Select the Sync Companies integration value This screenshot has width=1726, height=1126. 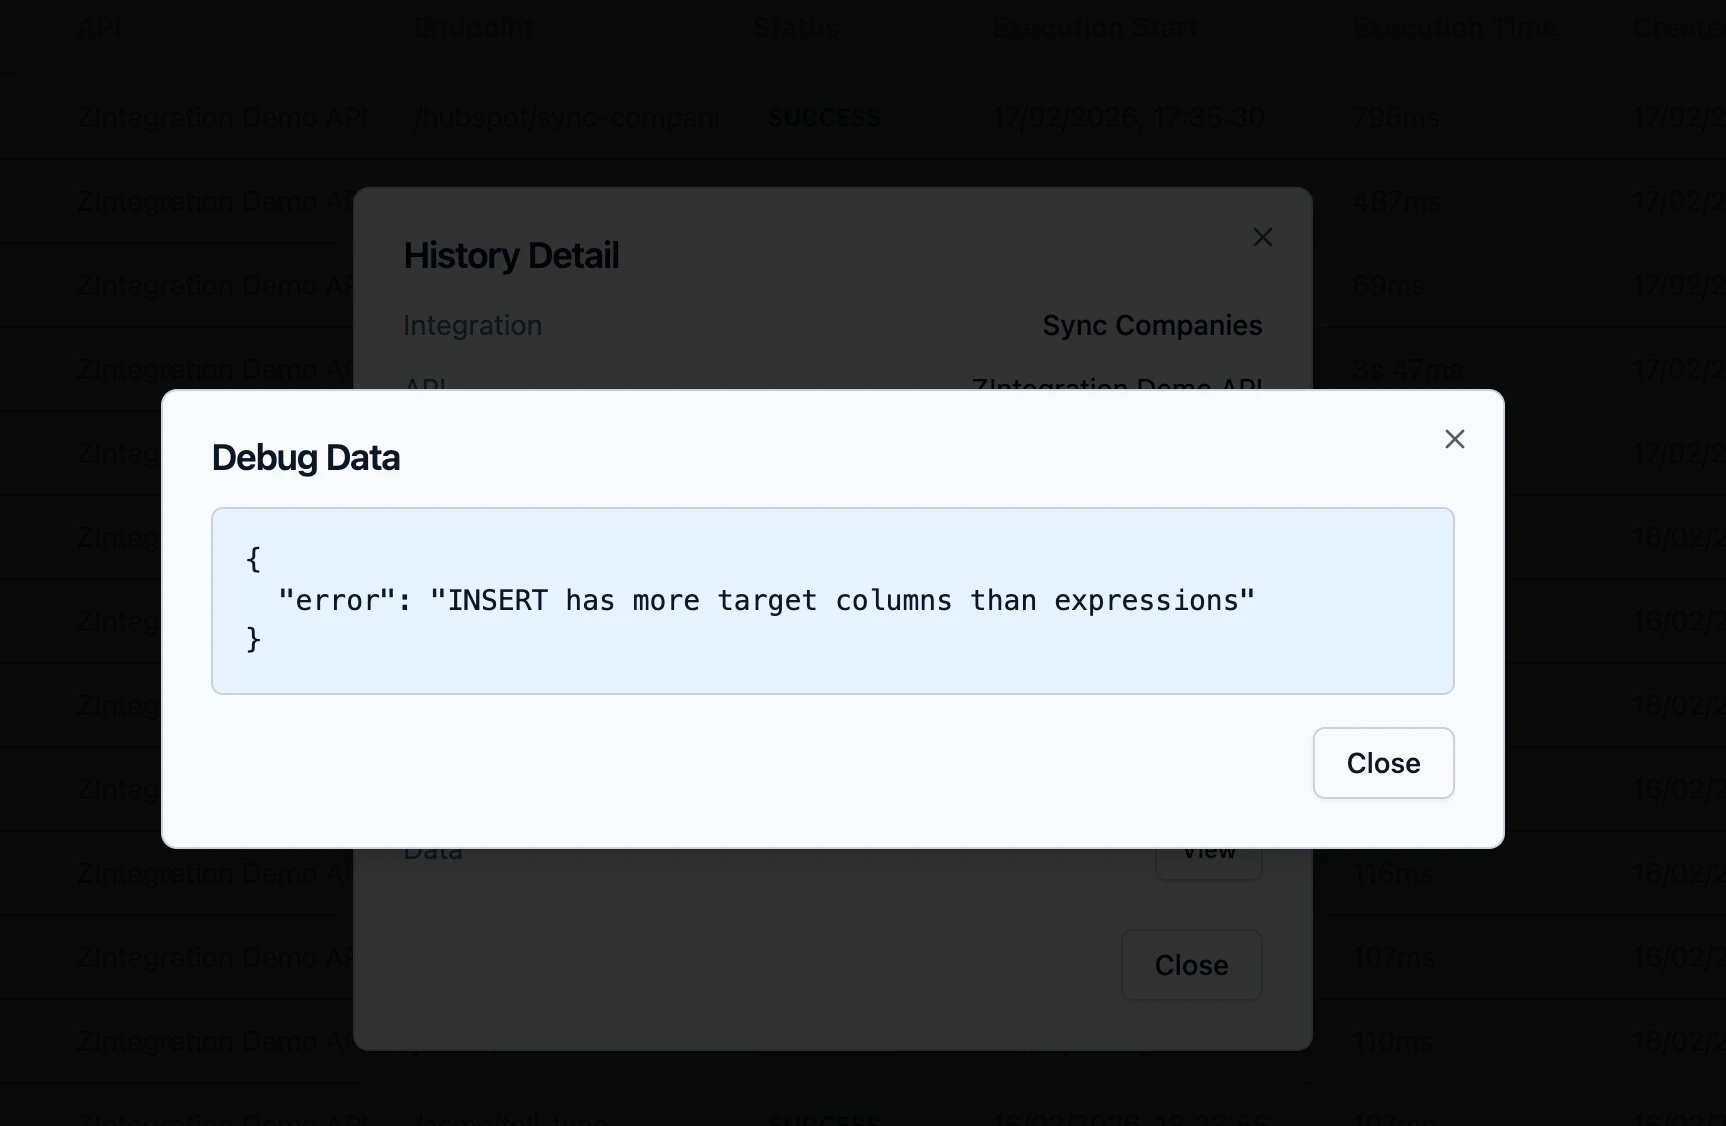point(1152,326)
